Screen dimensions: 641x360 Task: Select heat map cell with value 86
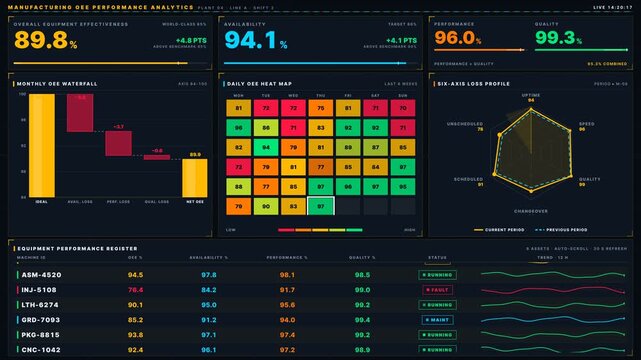[266, 128]
